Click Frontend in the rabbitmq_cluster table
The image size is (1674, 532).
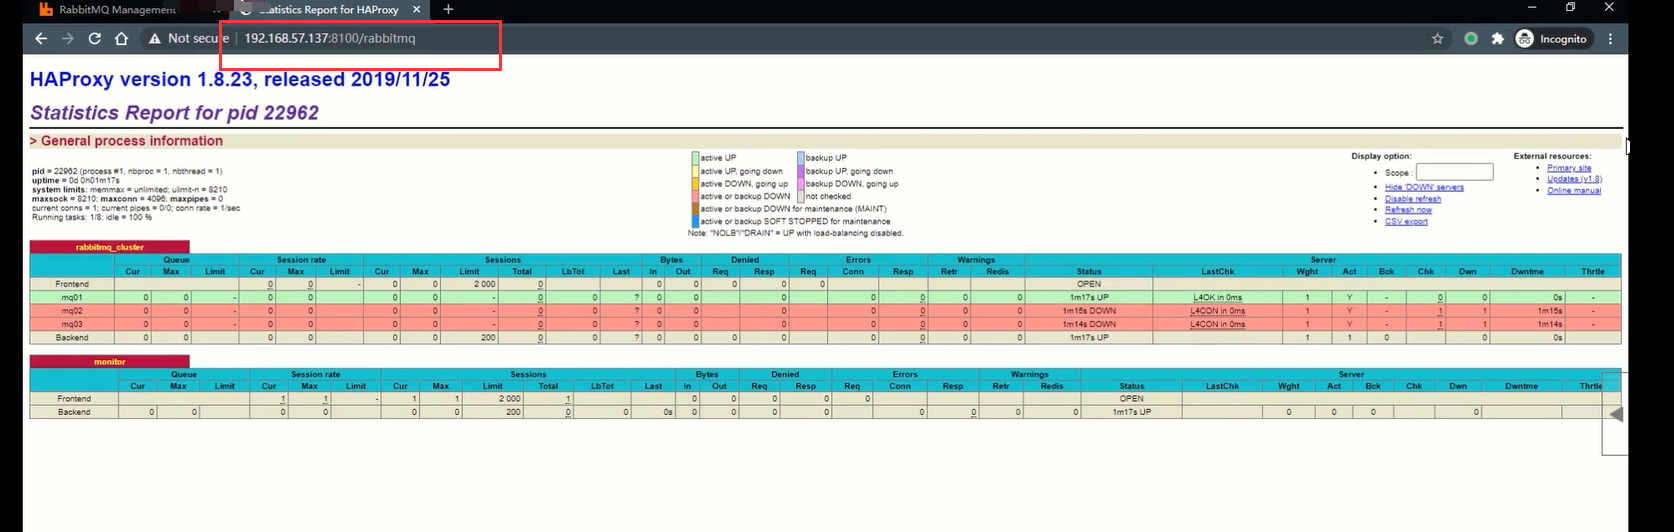72,284
